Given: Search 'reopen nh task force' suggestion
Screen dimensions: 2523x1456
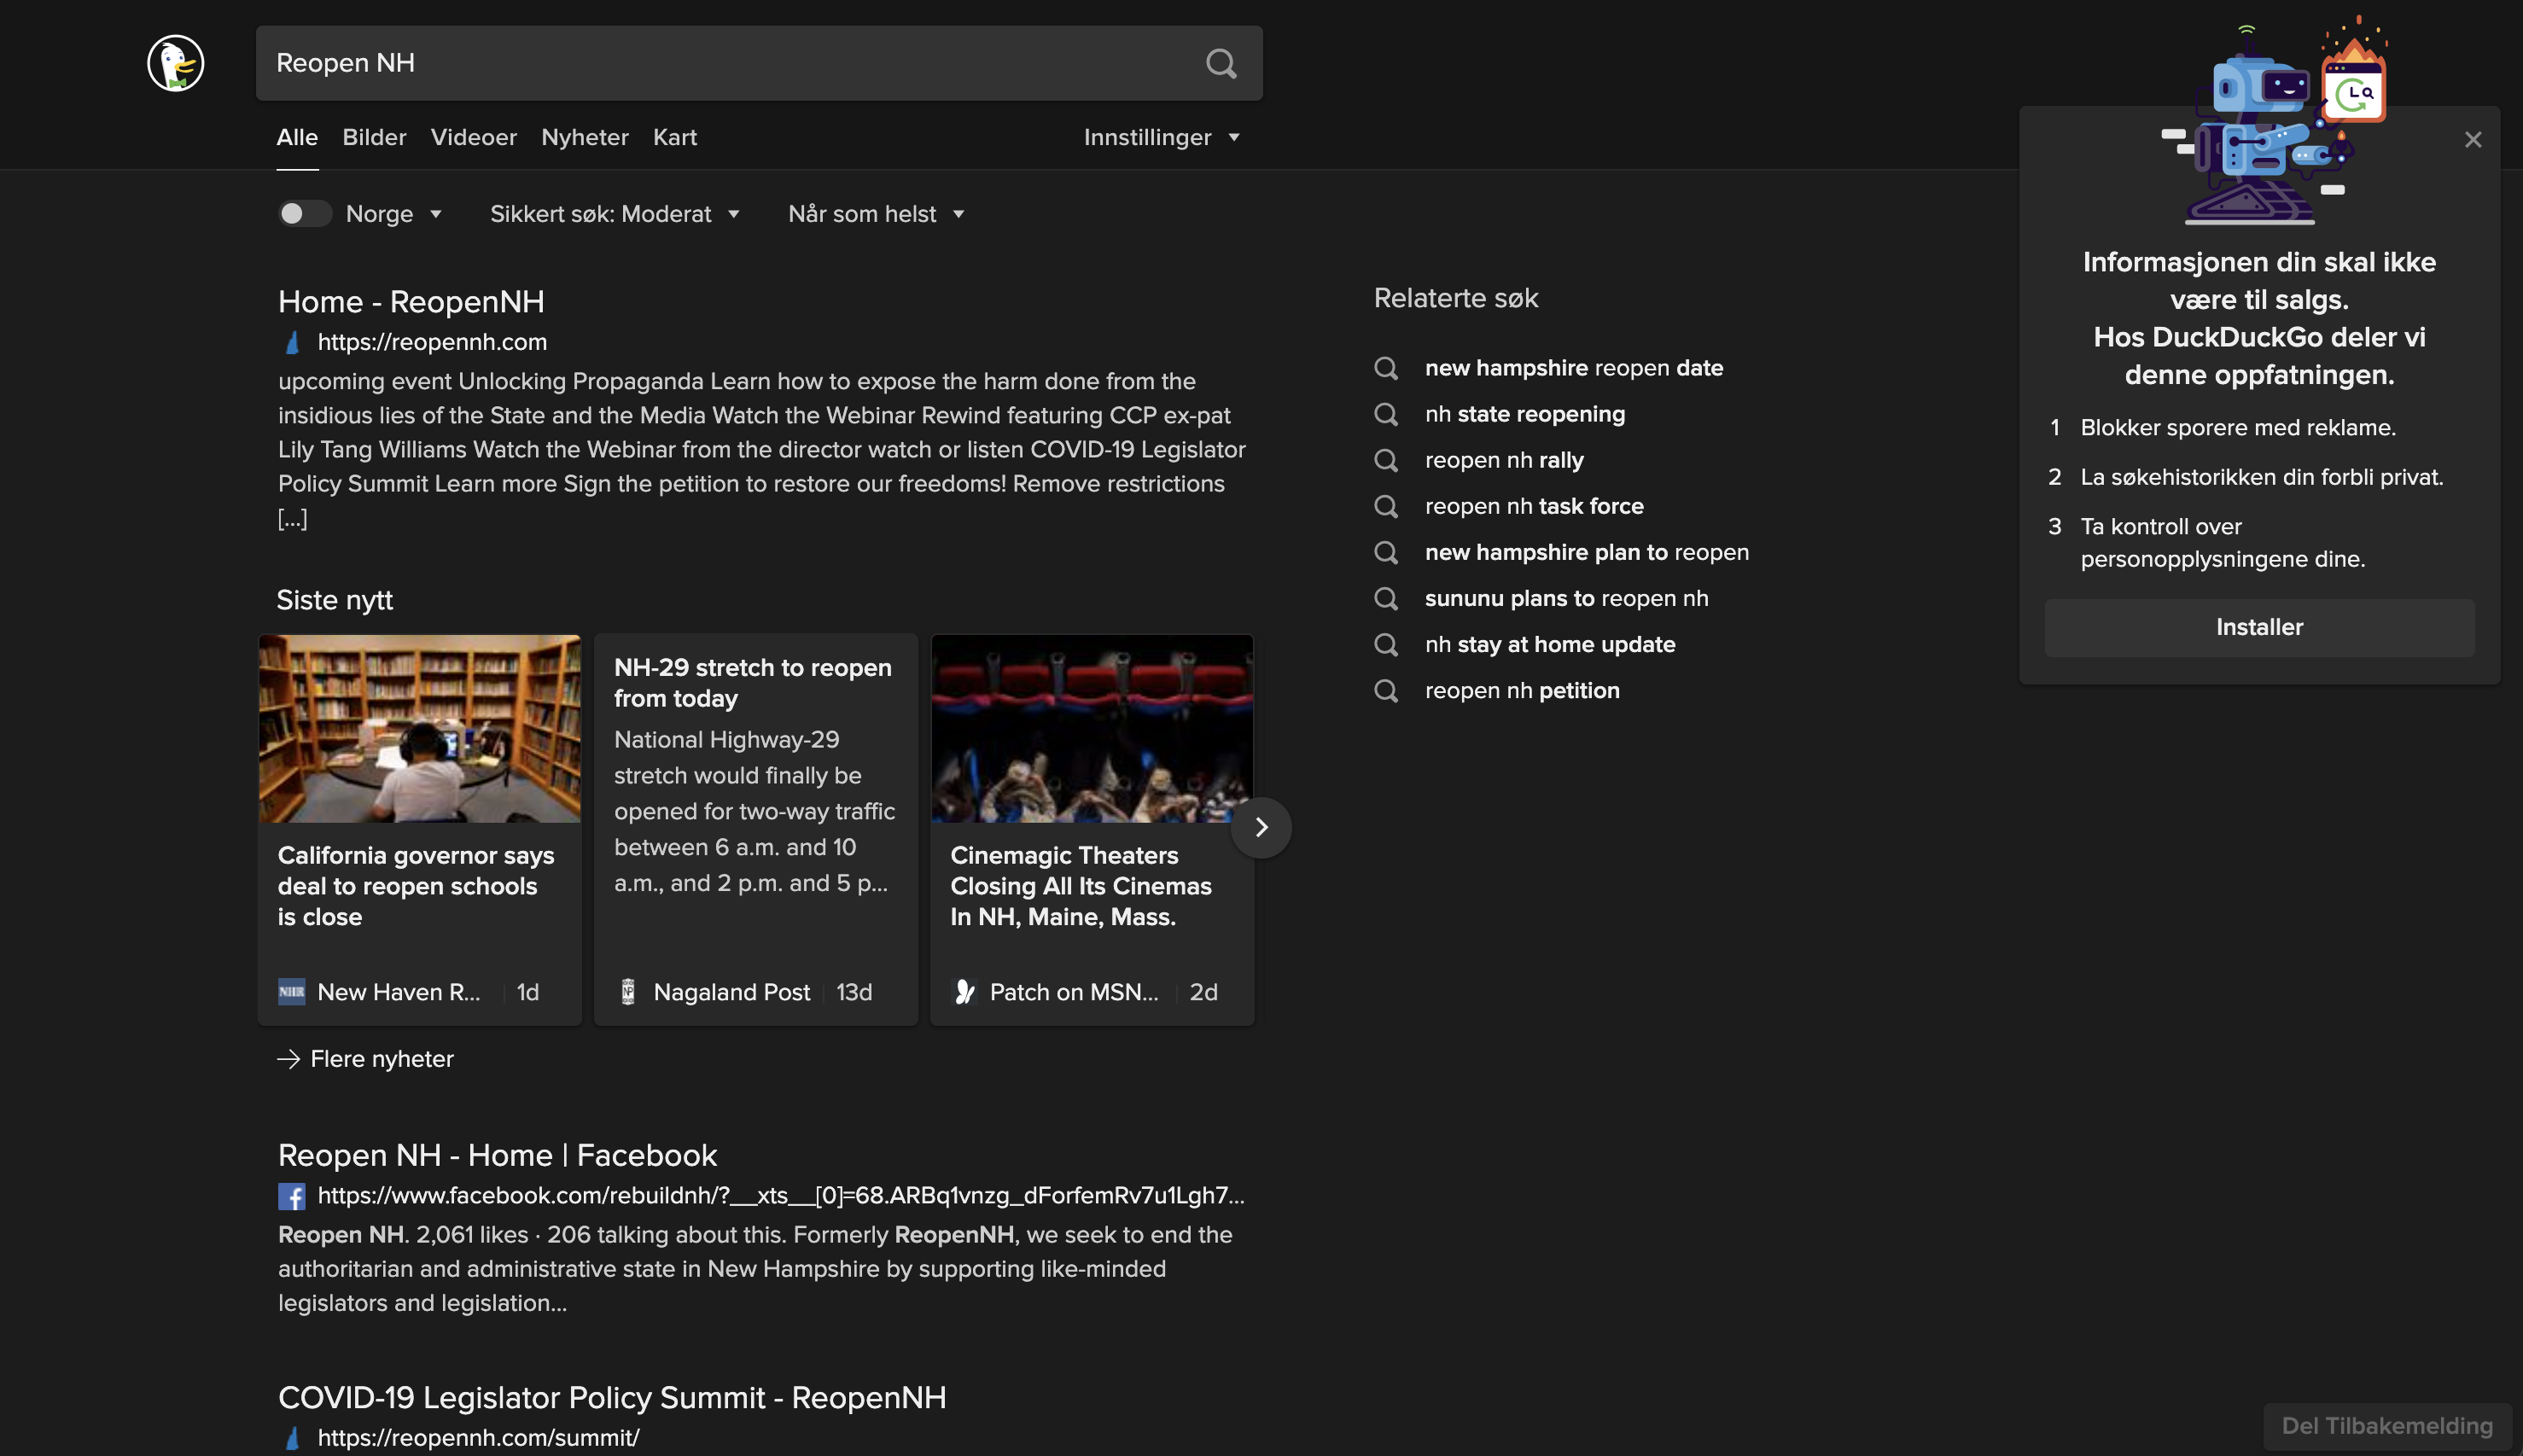Looking at the screenshot, I should point(1534,506).
